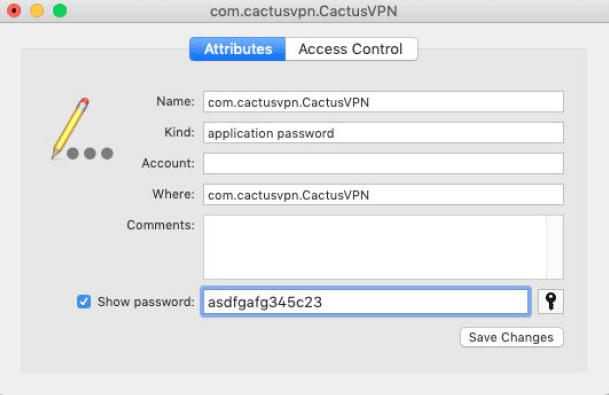609x395 pixels.
Task: Click the "Name:" label text
Action: pos(176,101)
